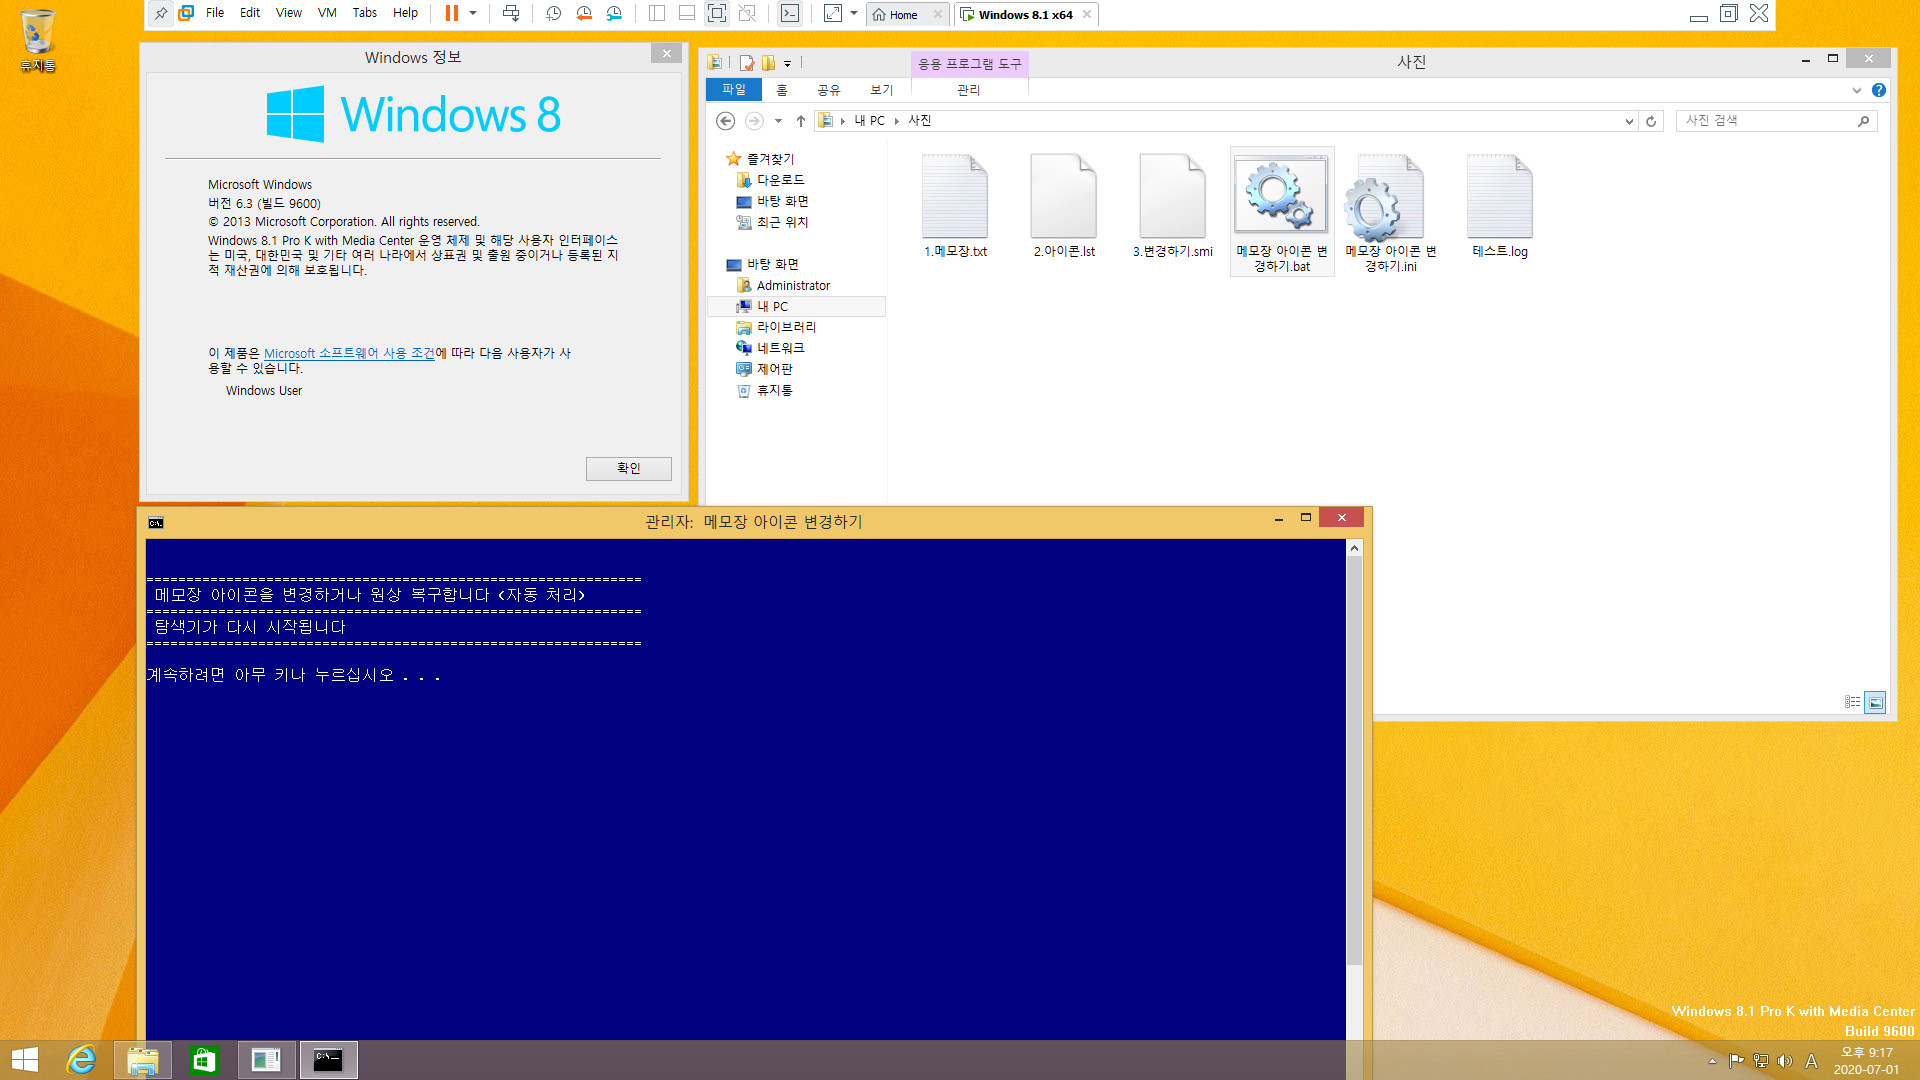This screenshot has height=1080, width=1920.
Task: Click the stretch guest display icon
Action: tap(833, 13)
